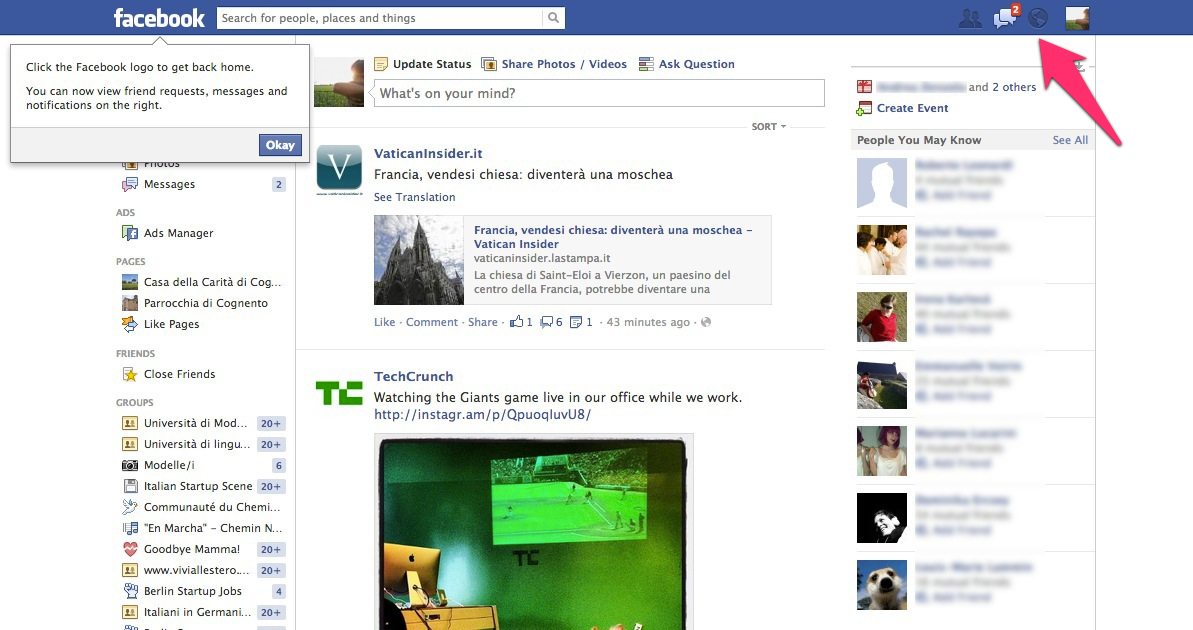Click the cathedral article thumbnail
Screen dimensions: 1193x630
click(418, 260)
